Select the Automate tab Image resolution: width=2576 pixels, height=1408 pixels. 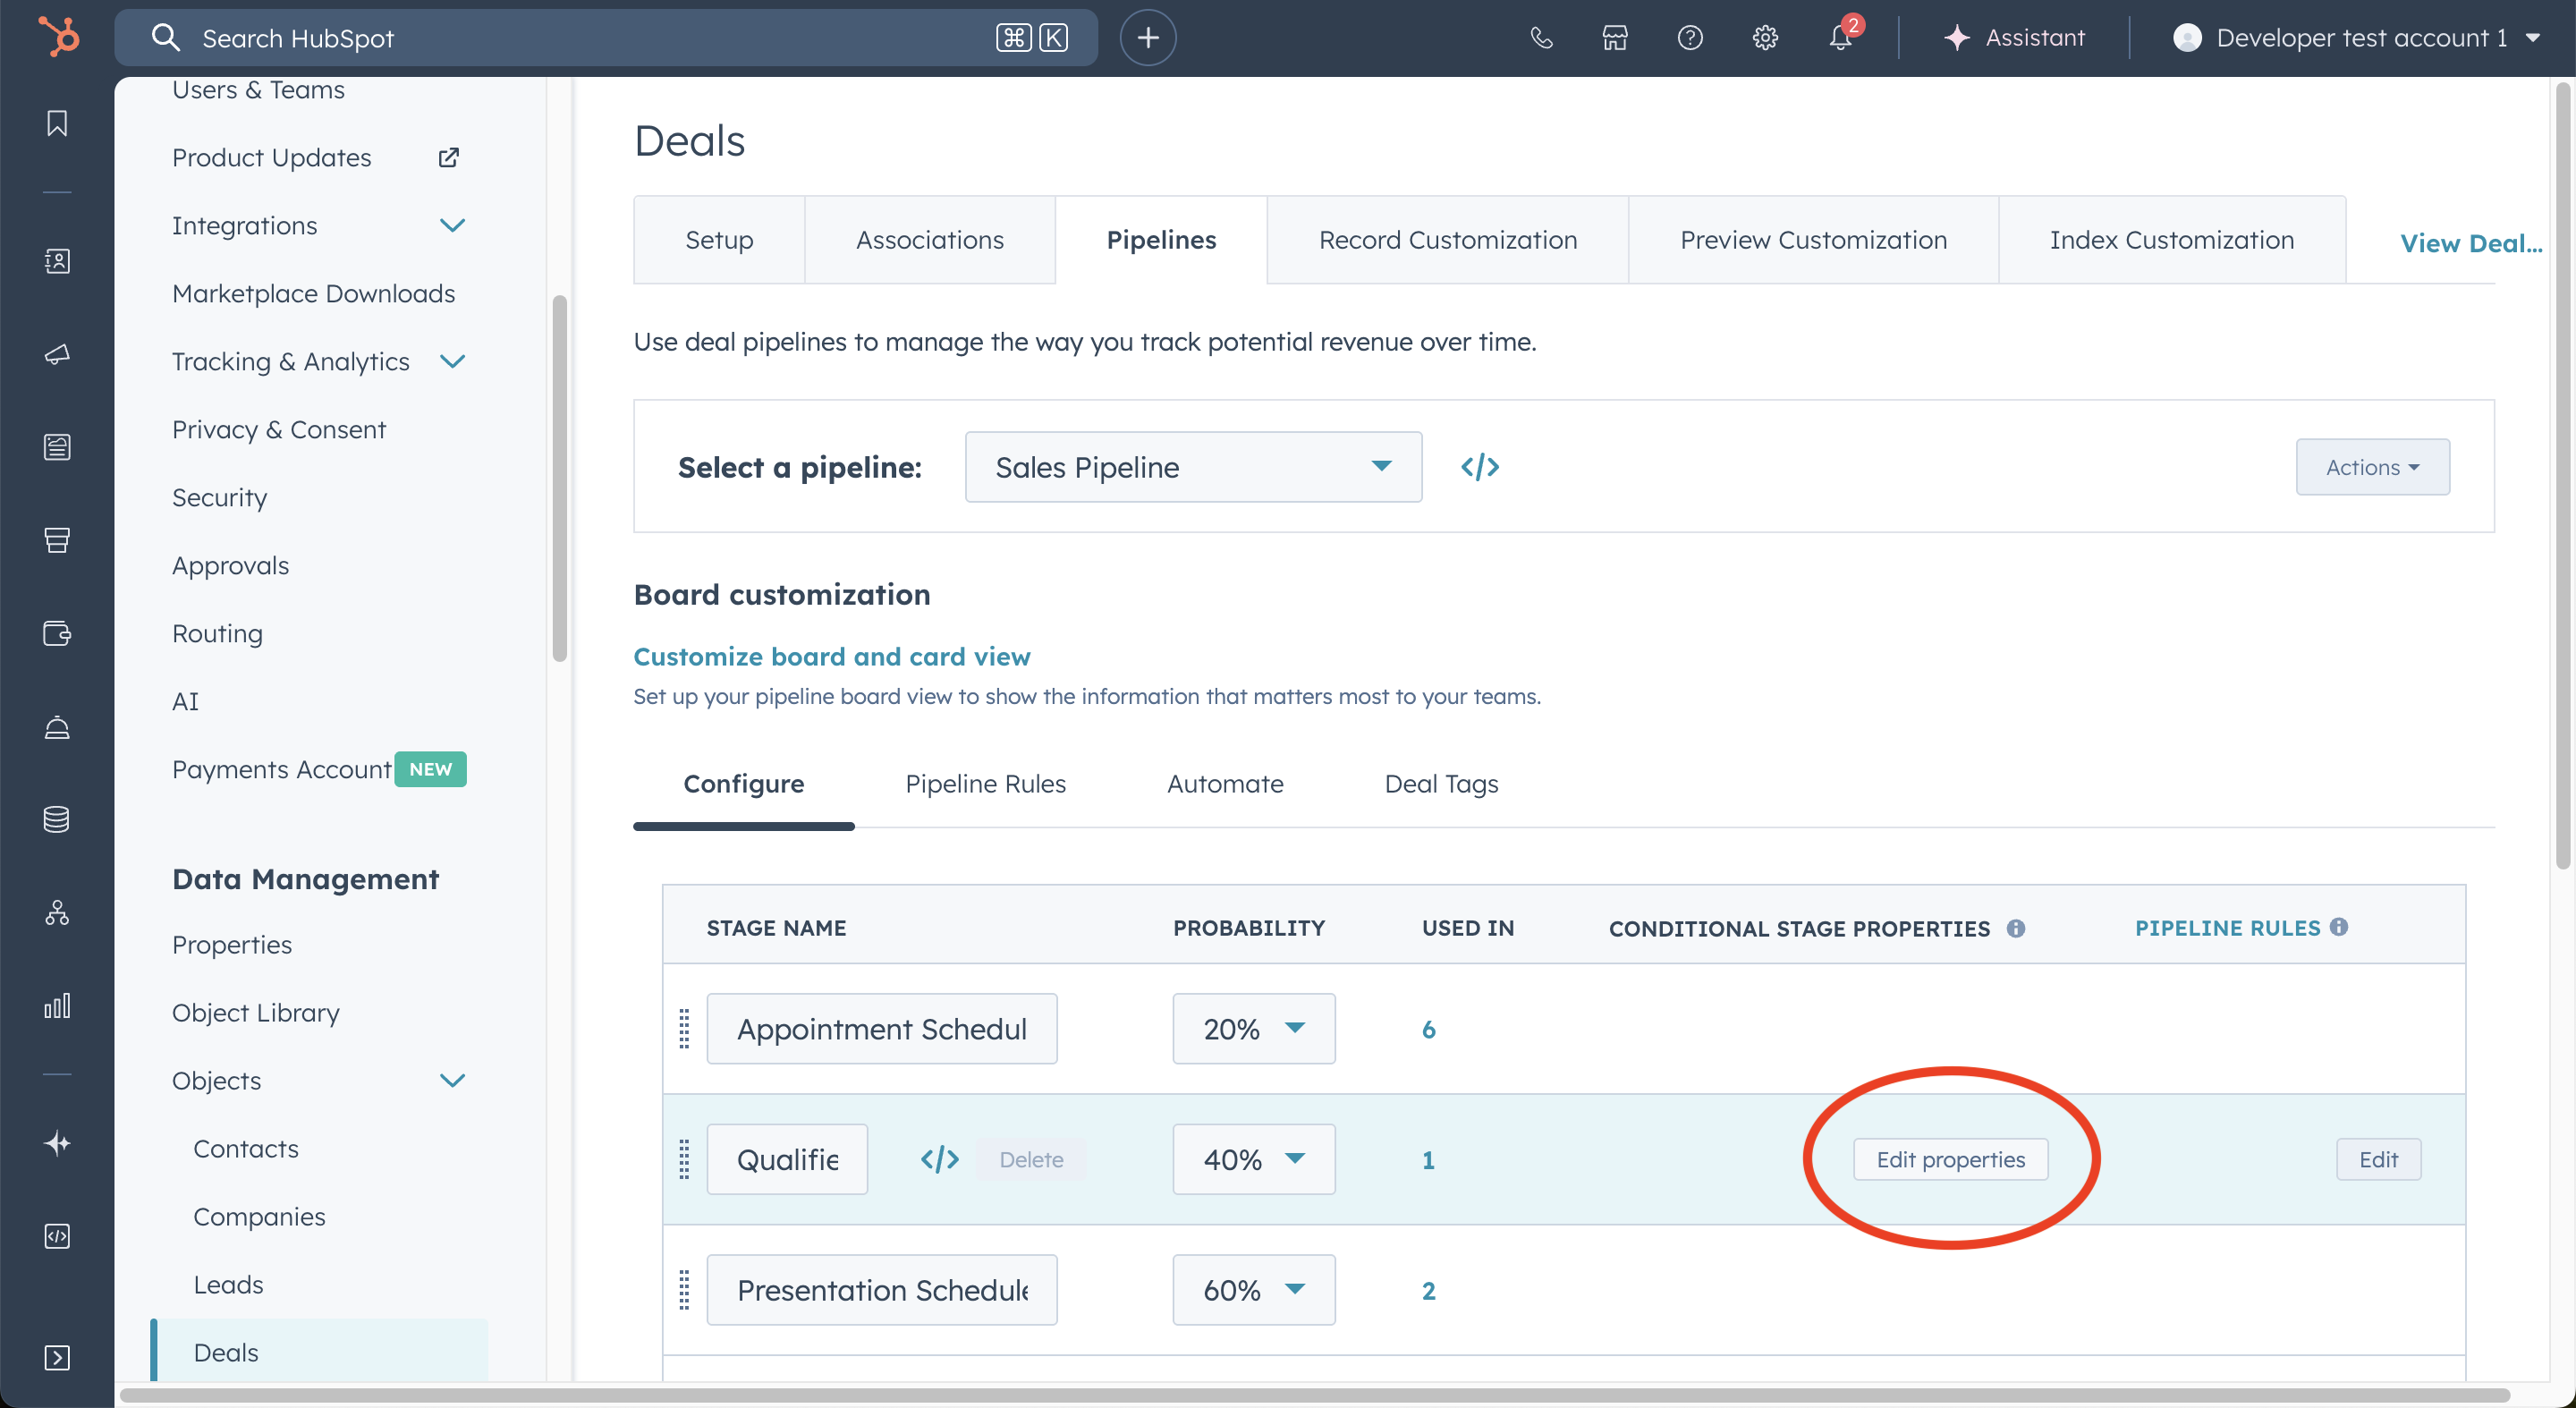point(1224,784)
